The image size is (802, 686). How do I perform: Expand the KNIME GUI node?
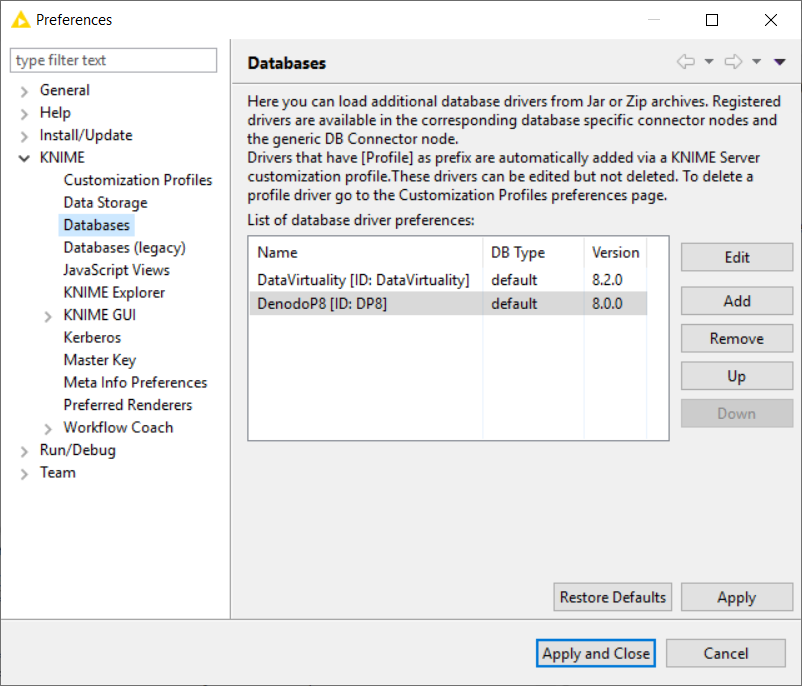pos(48,317)
